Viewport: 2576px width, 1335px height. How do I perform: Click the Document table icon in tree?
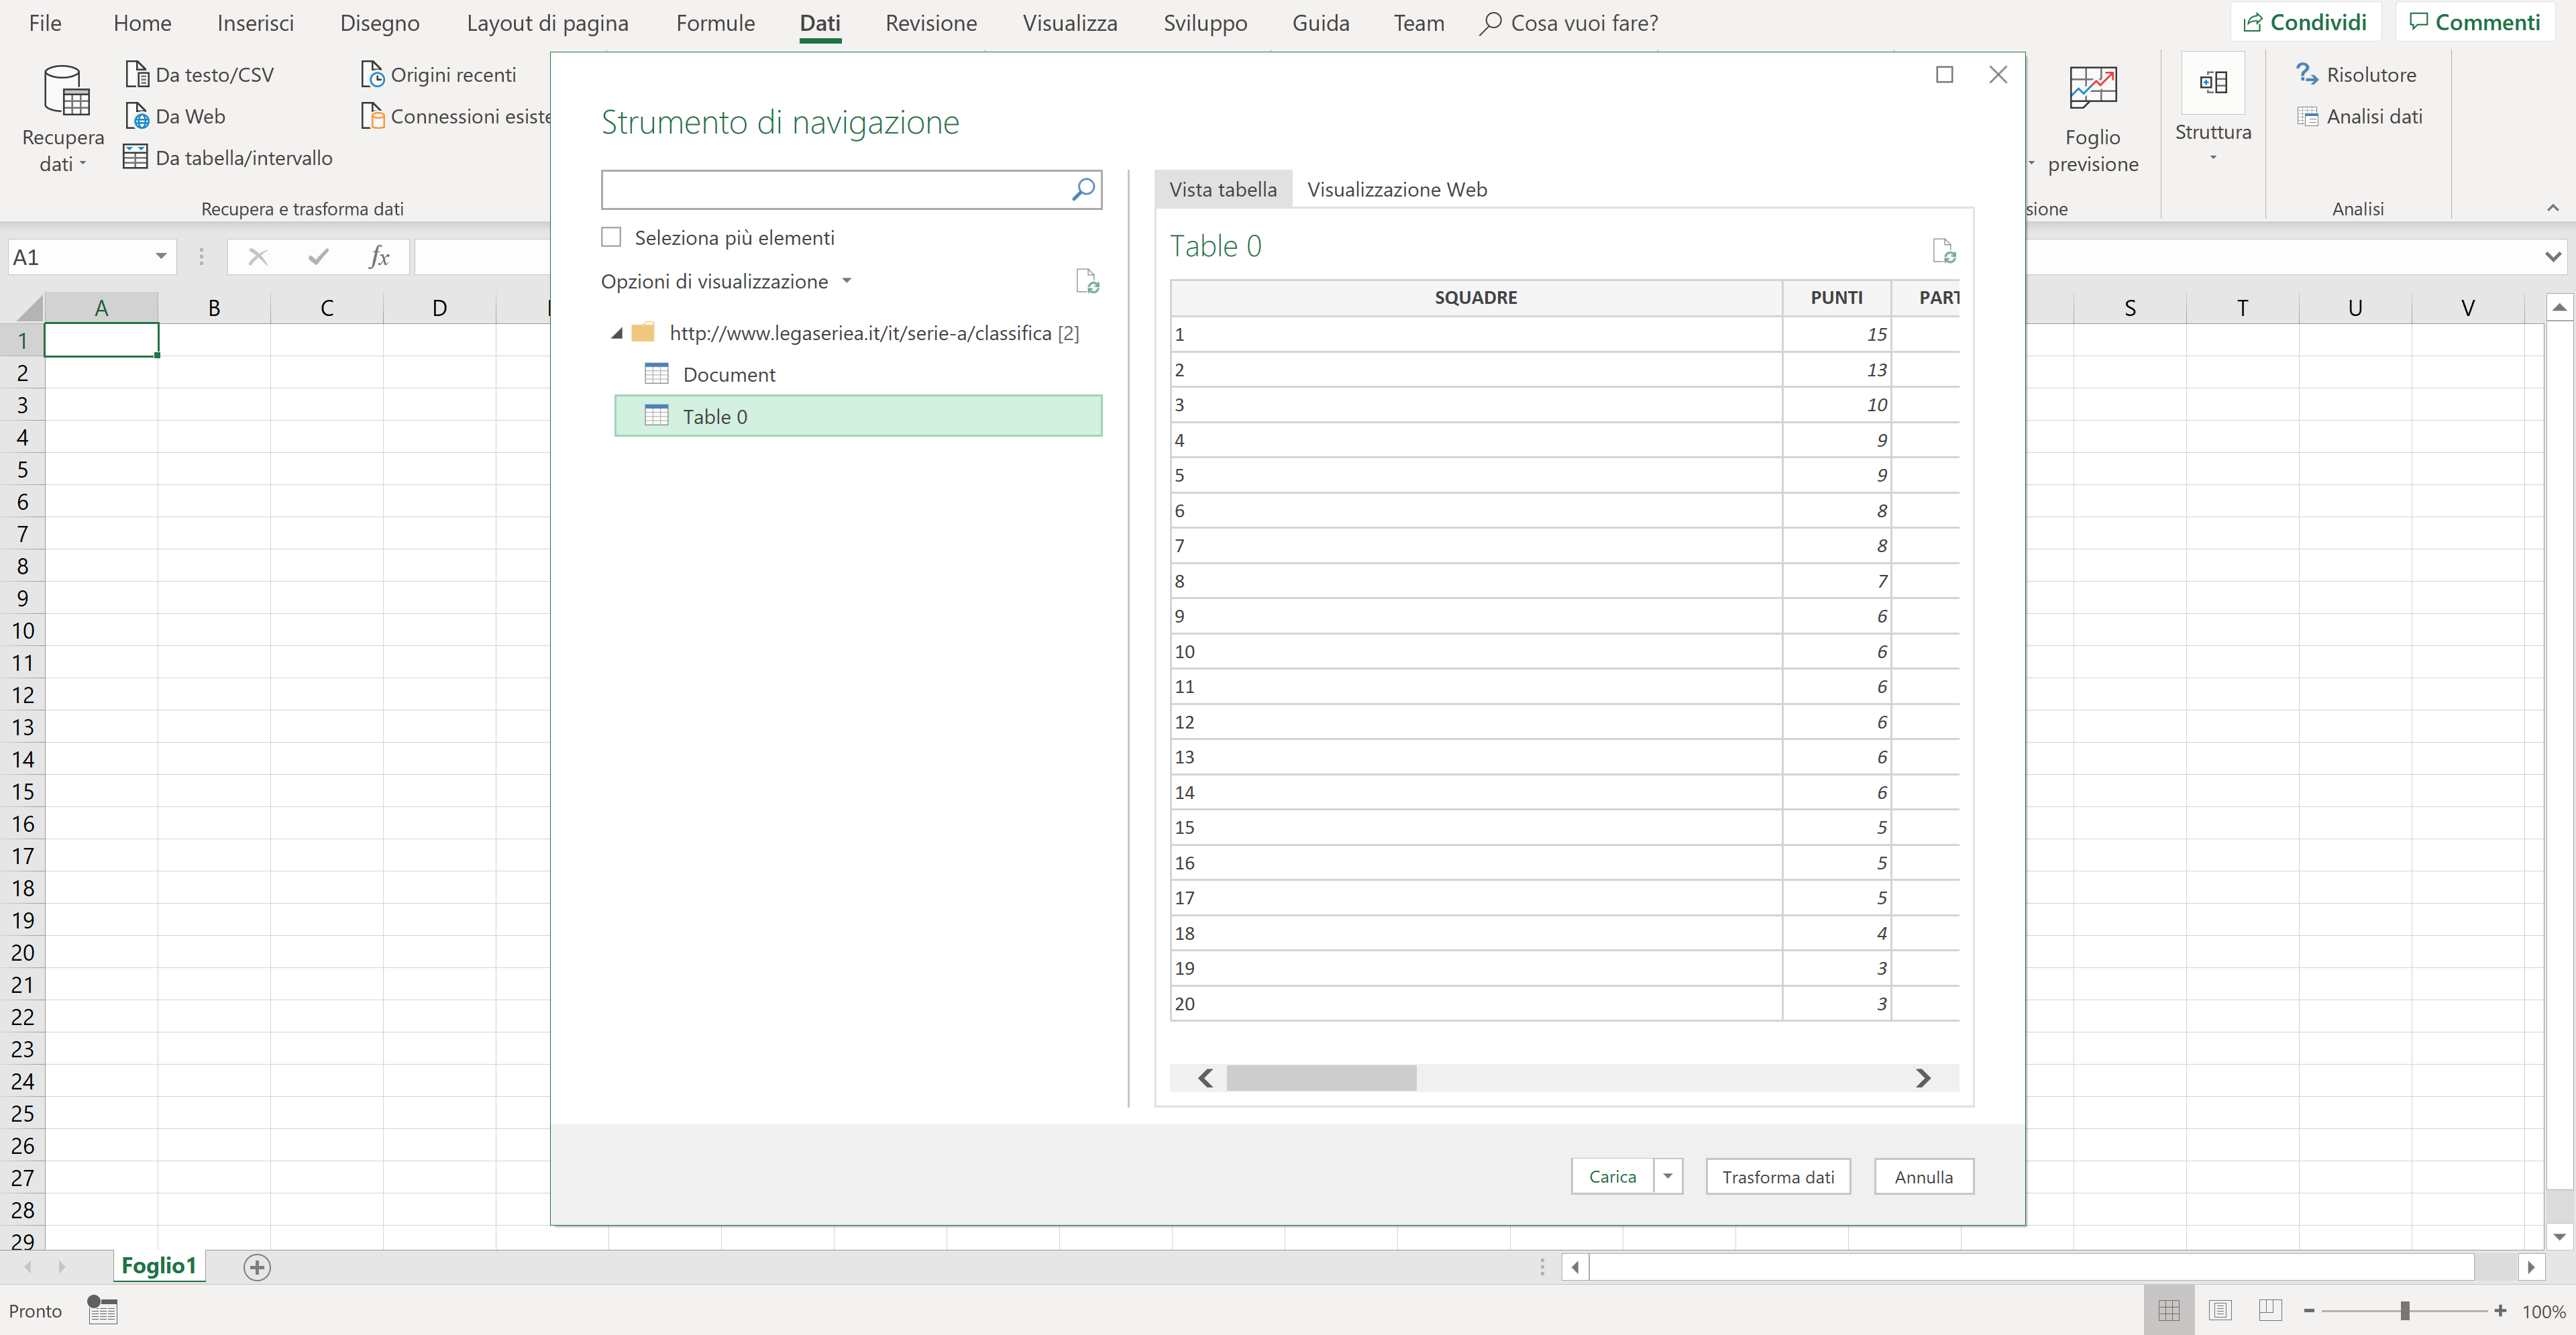[656, 374]
